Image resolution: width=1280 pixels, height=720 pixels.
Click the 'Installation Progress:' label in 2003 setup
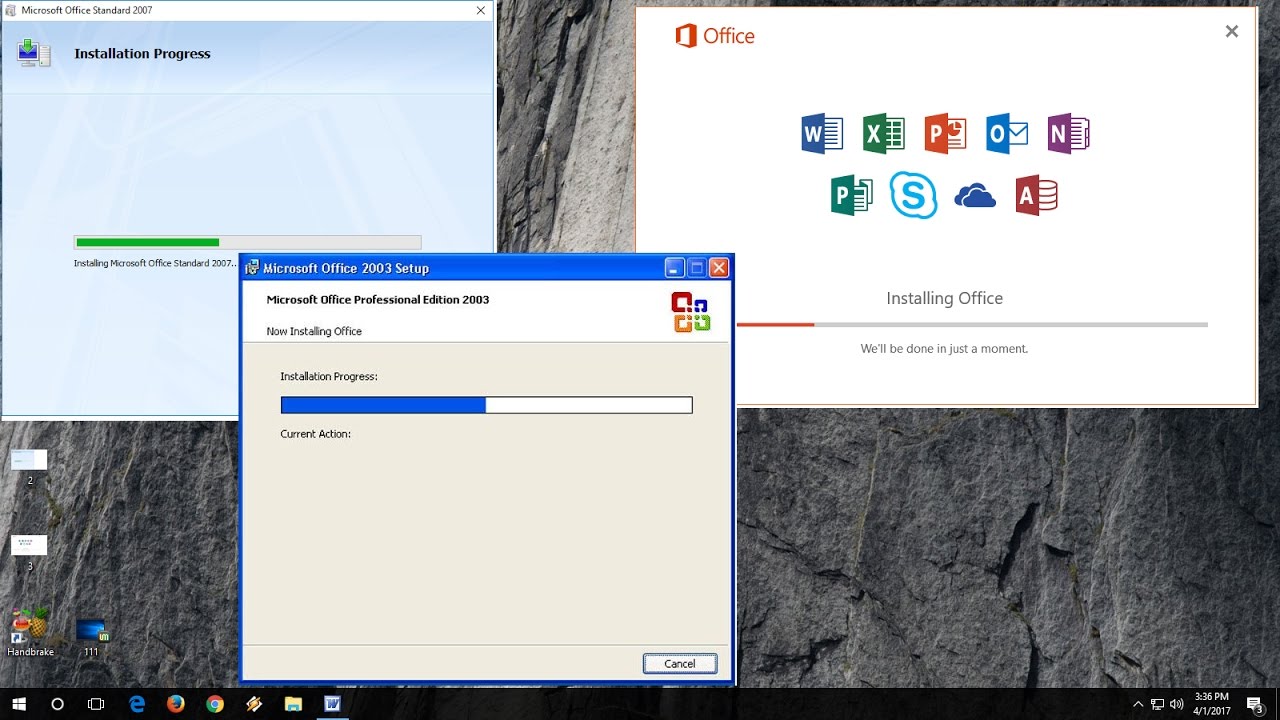[329, 377]
